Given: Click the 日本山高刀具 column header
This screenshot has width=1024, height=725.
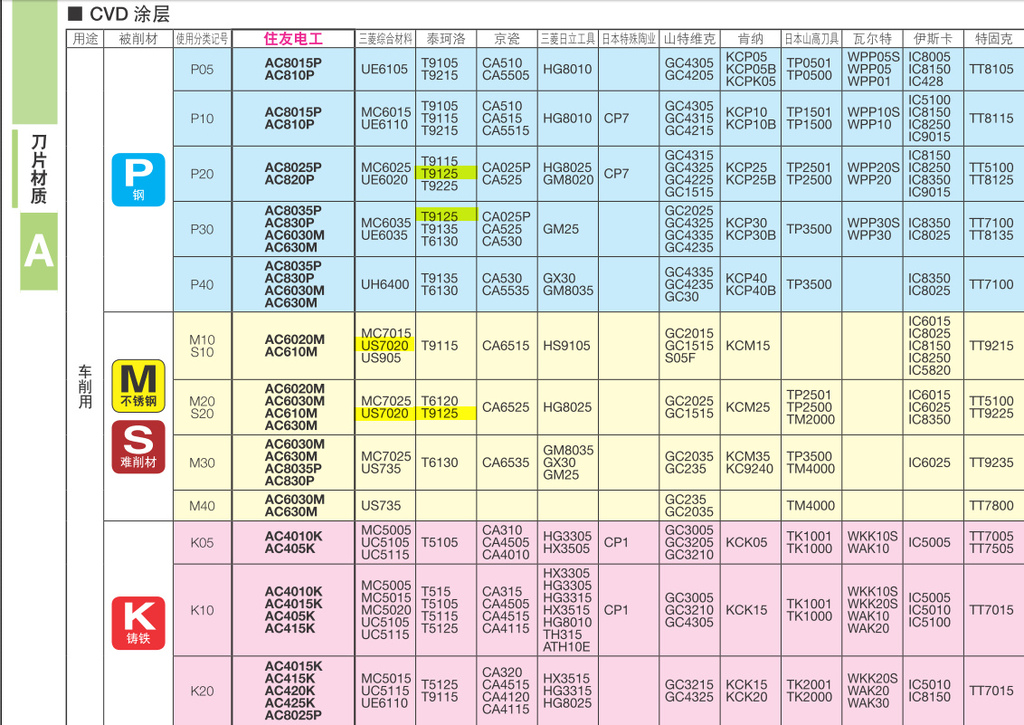Looking at the screenshot, I should (x=811, y=39).
